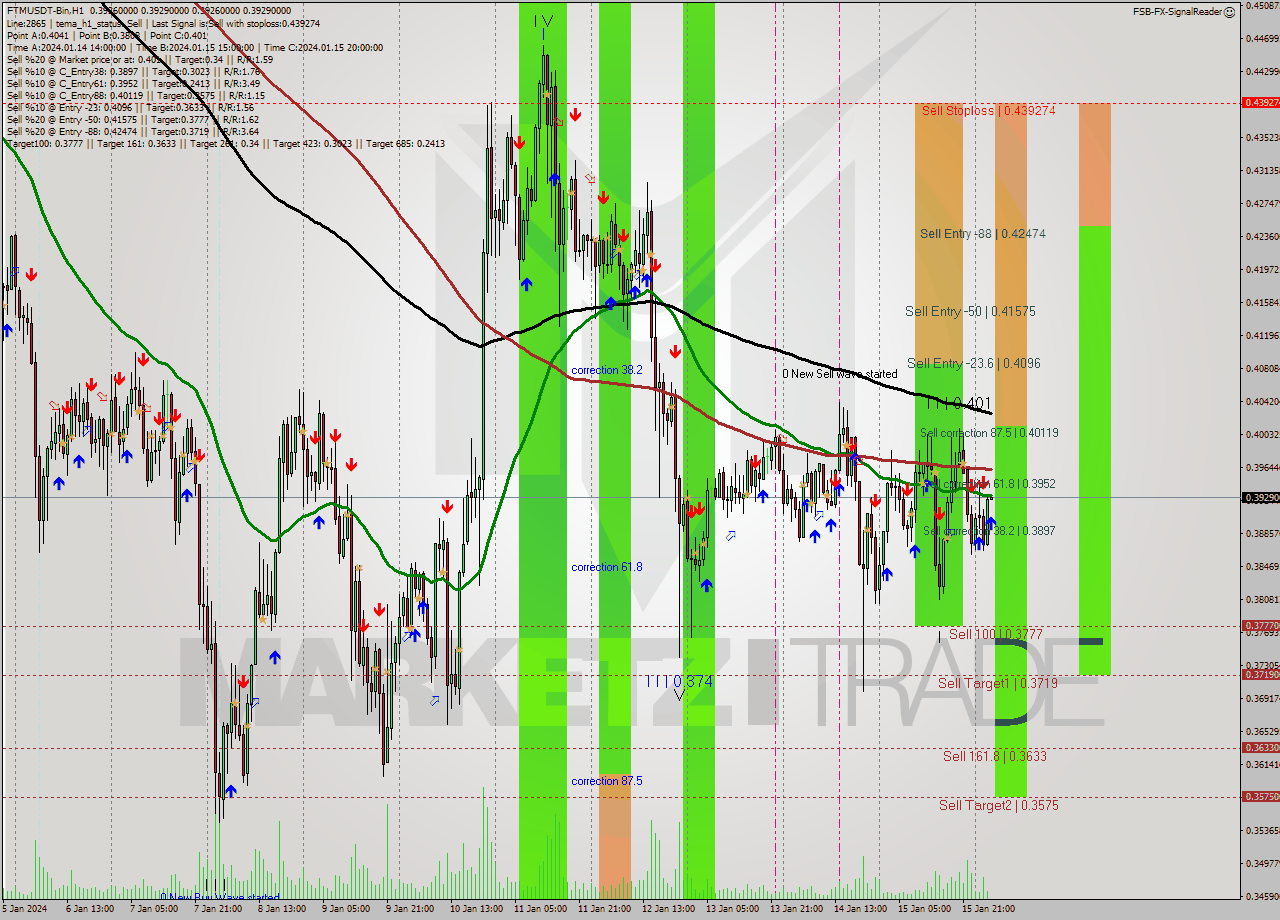Screen dimensions: 1280x920
Task: Click the '15 Jan 21:00' time axis label
Action: (988, 909)
